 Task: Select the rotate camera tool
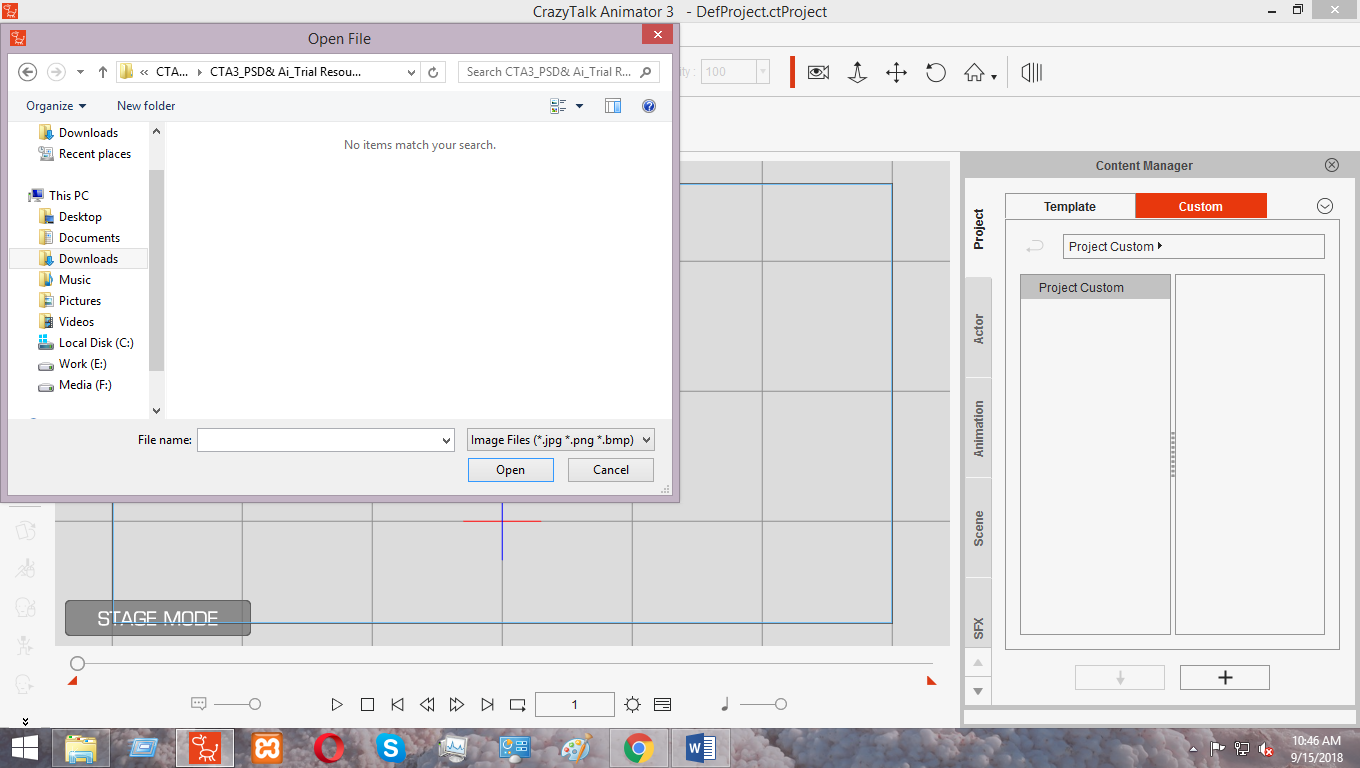click(x=935, y=72)
